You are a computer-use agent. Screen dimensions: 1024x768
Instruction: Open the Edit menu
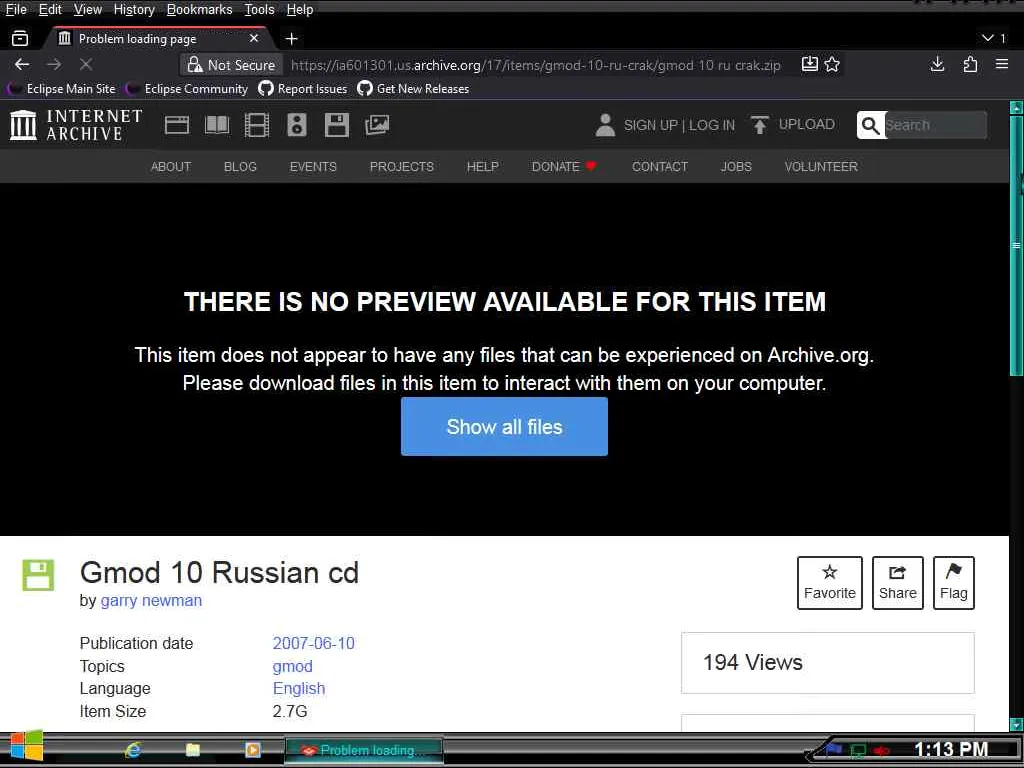50,9
